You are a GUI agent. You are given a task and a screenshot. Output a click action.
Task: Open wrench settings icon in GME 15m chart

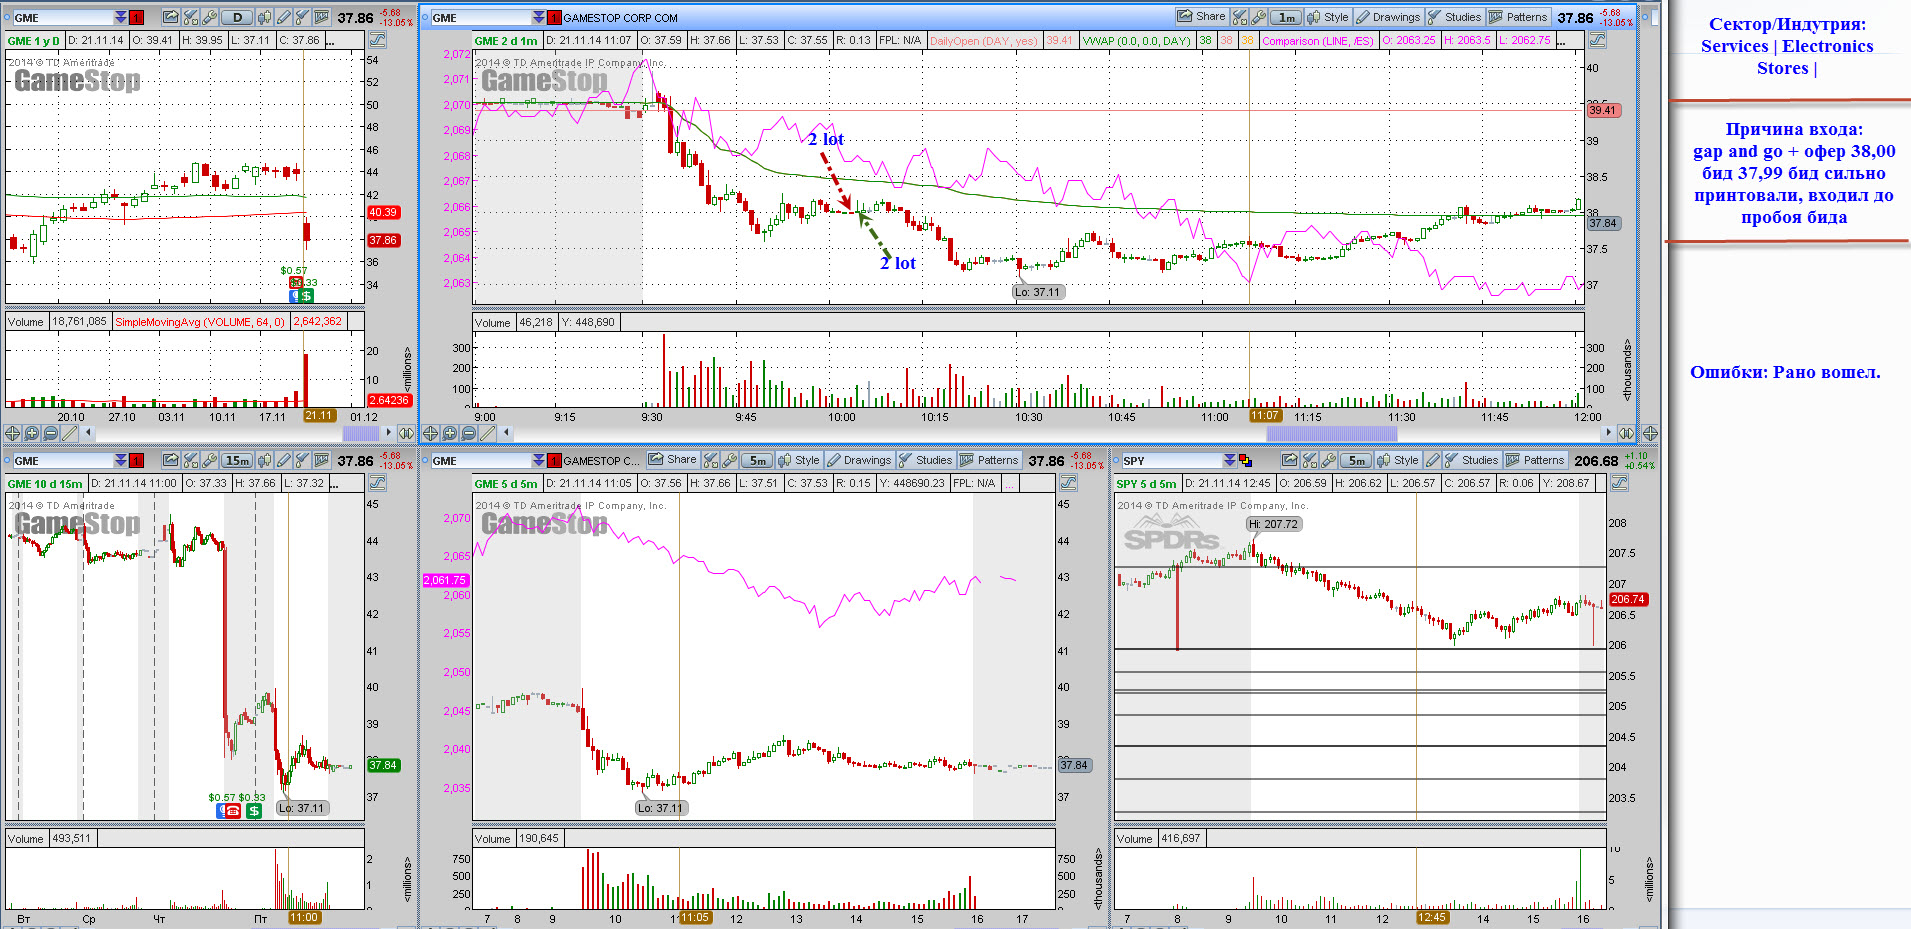209,460
